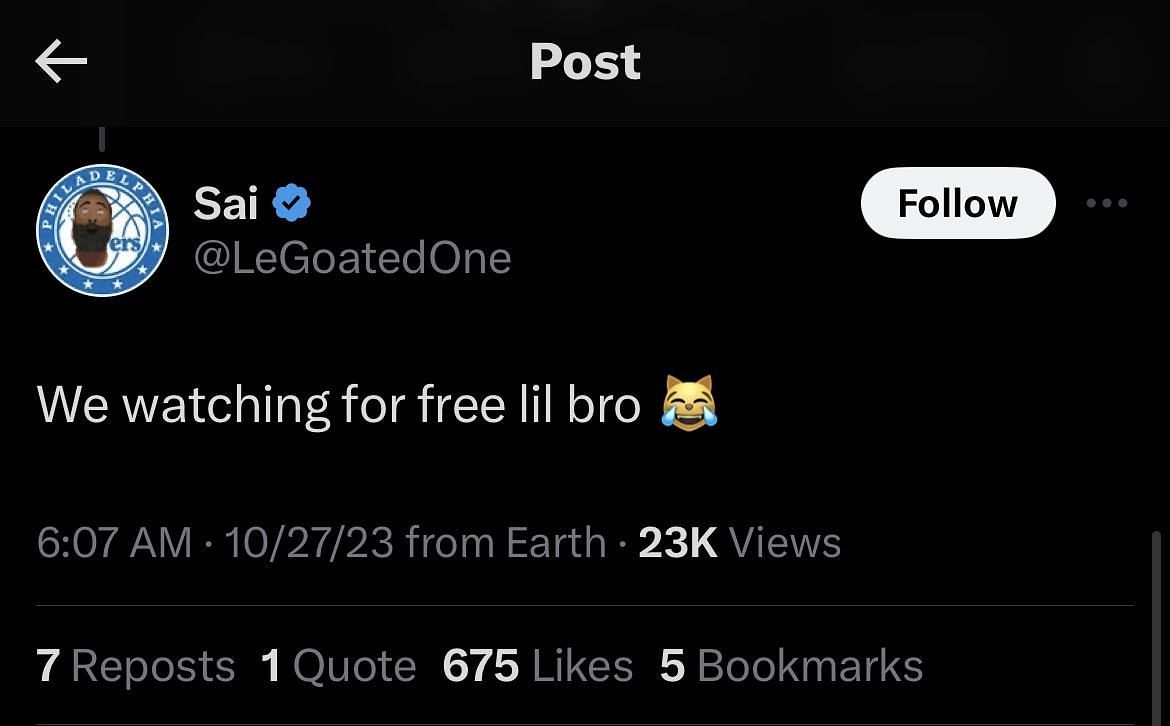View the 23K Views analytics

(739, 543)
